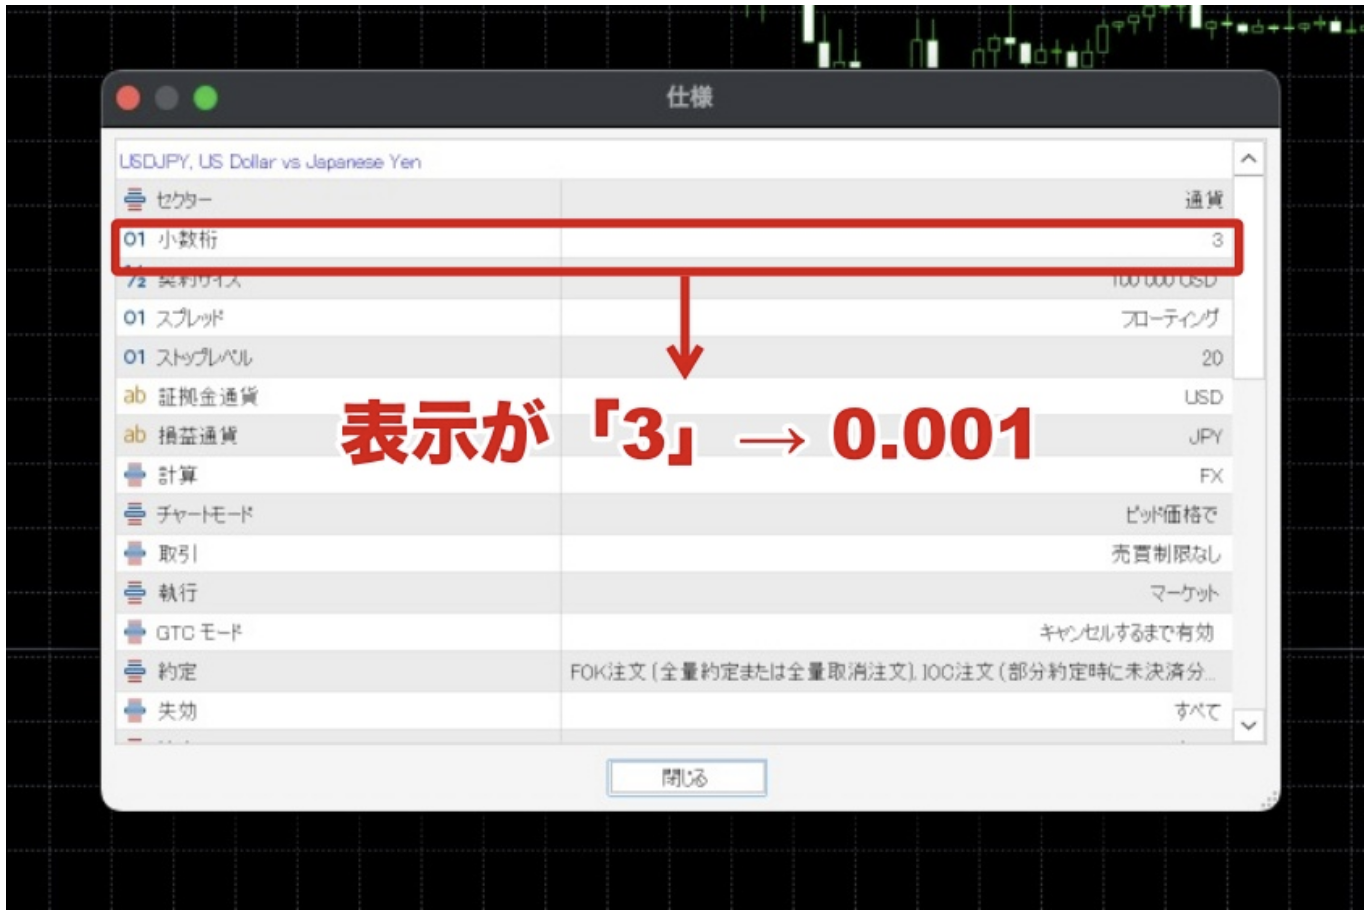The width and height of the screenshot is (1372, 920).
Task: Click the green maximize window button
Action: 206,98
